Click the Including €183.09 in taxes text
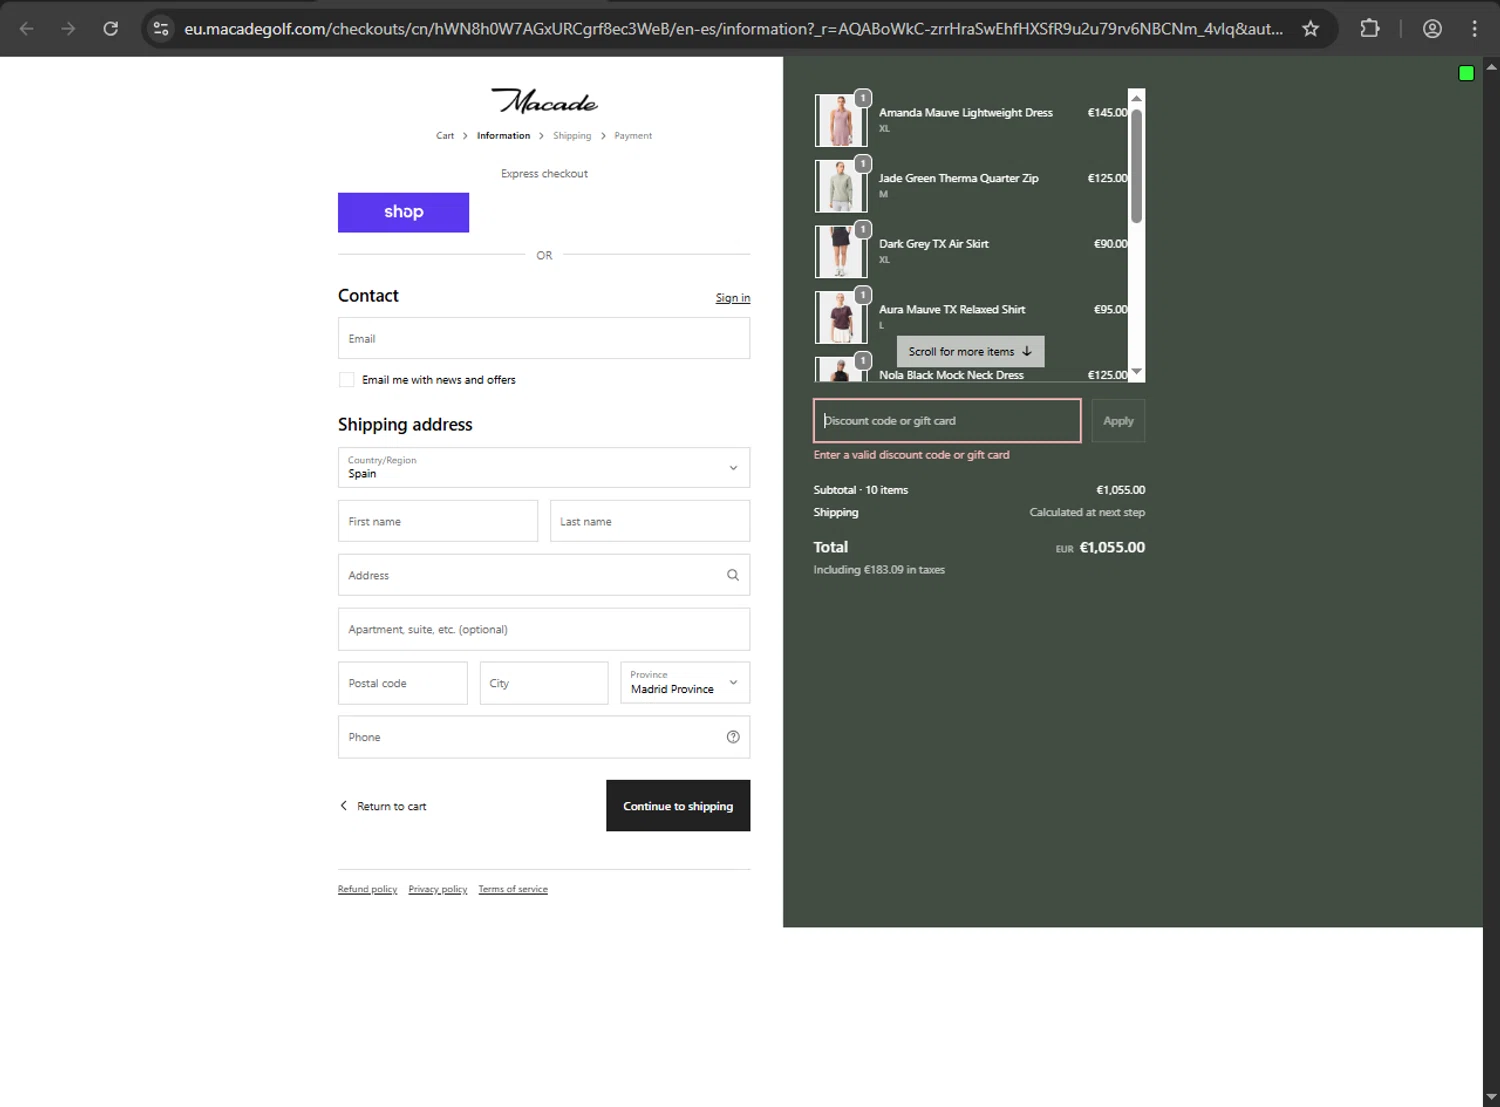 (879, 570)
